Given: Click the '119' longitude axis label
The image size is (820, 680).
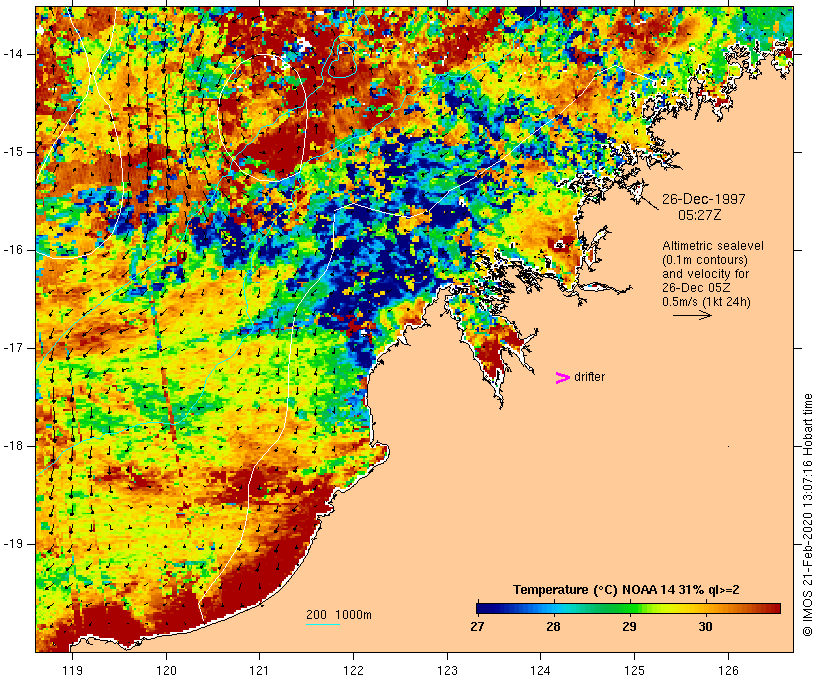Looking at the screenshot, I should 72,670.
